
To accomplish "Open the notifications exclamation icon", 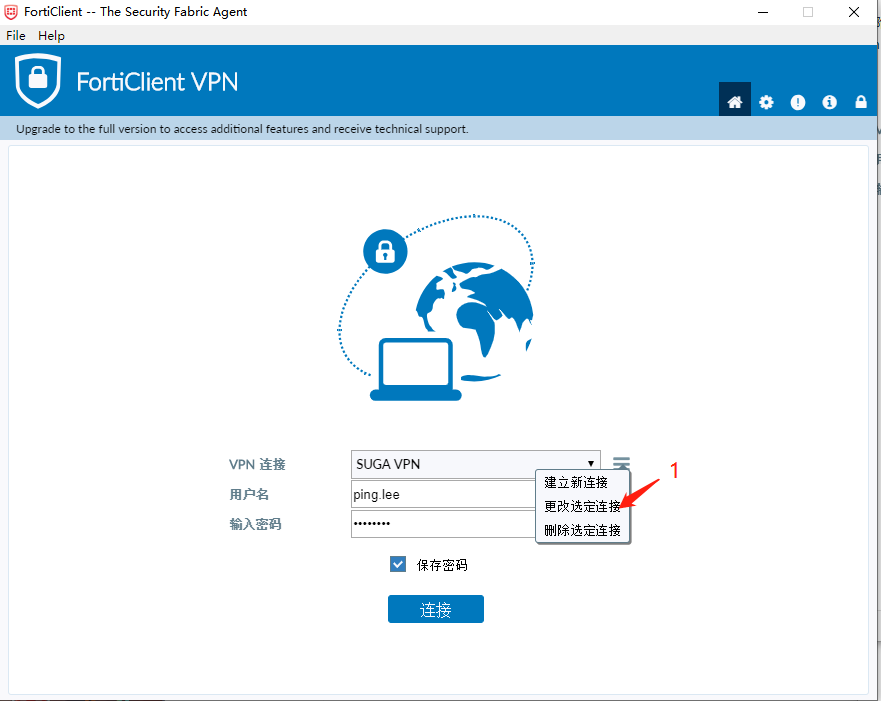I will pyautogui.click(x=797, y=102).
